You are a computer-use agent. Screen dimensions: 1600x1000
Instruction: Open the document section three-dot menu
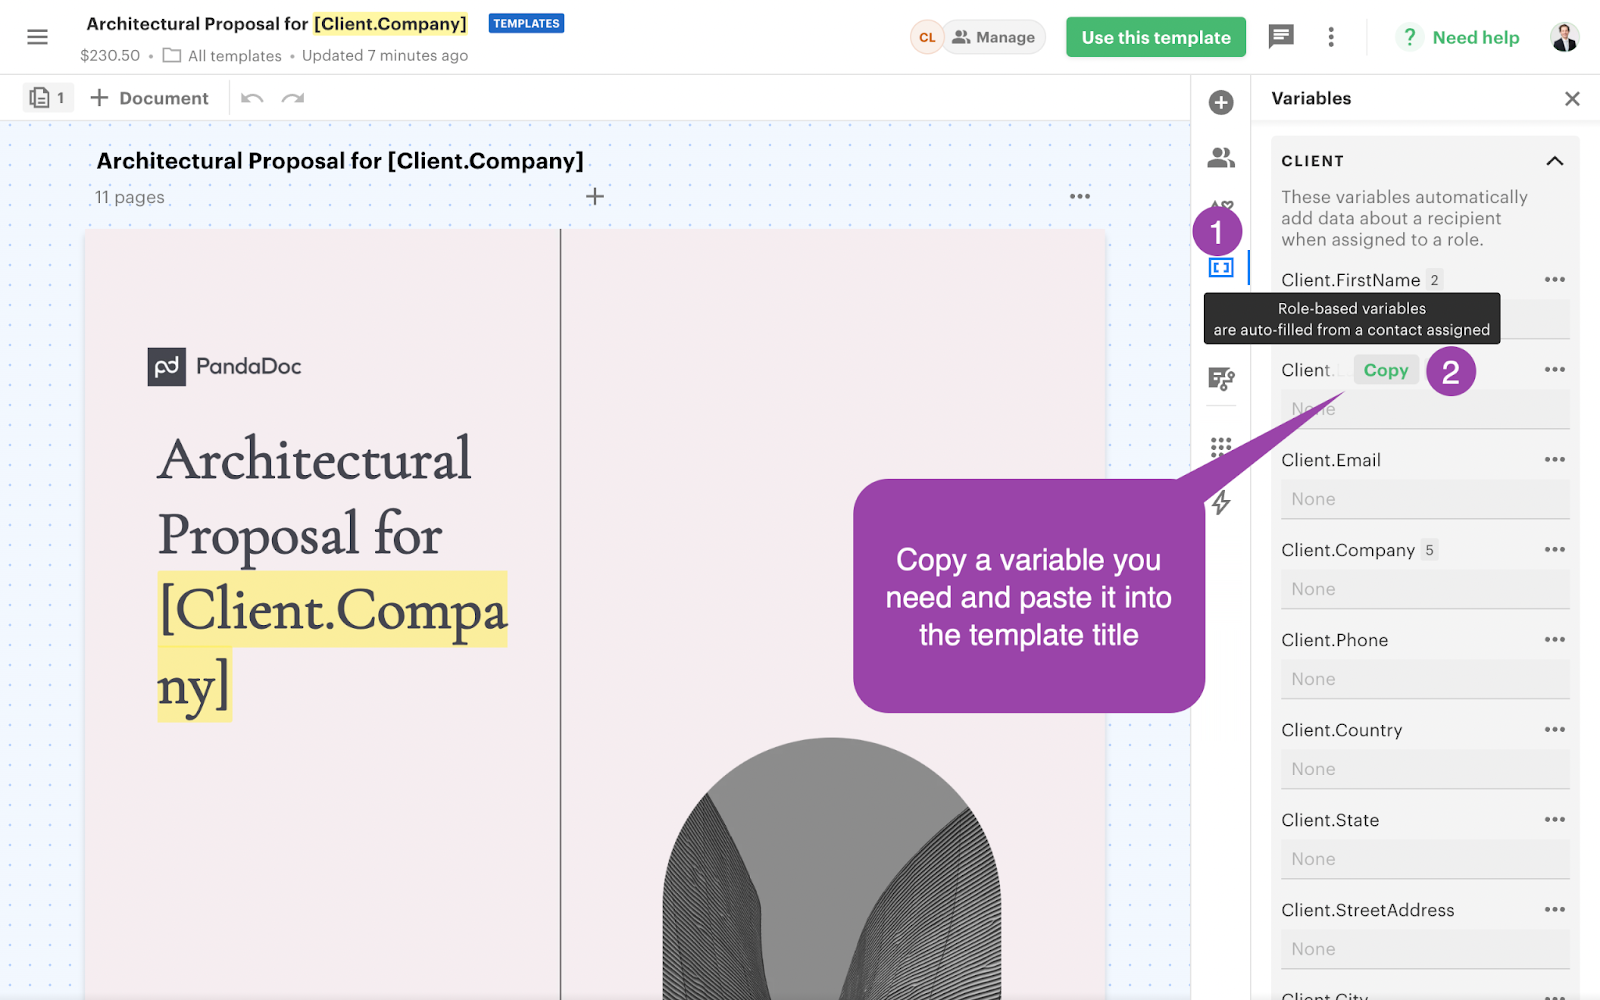1079,197
